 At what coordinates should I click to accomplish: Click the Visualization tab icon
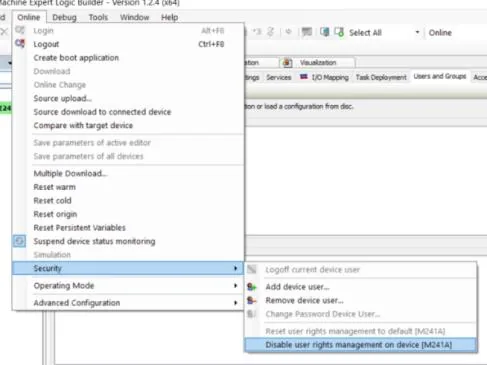pos(287,62)
